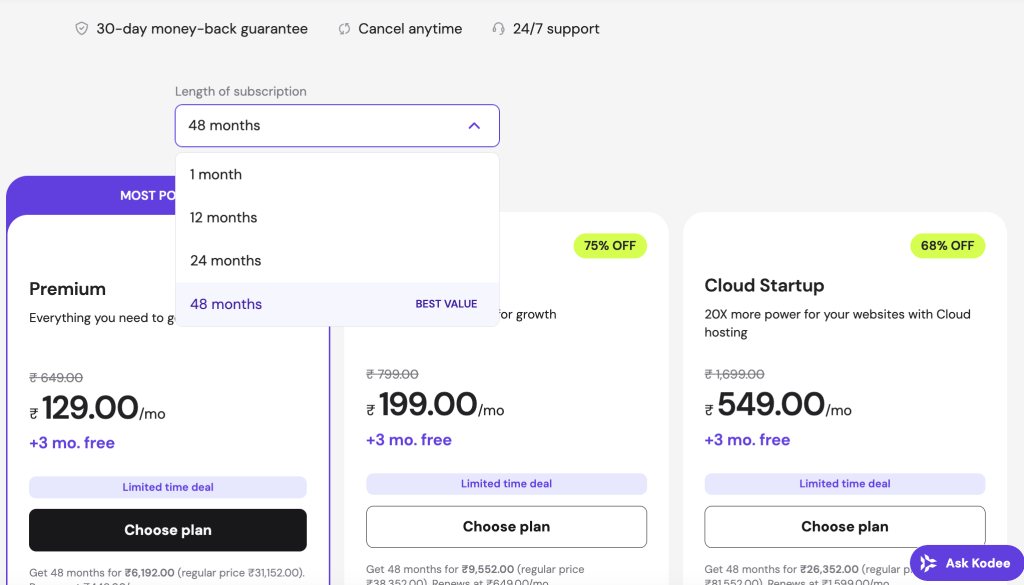The width and height of the screenshot is (1024, 585).
Task: Click the 24/7 support headset icon
Action: (498, 29)
